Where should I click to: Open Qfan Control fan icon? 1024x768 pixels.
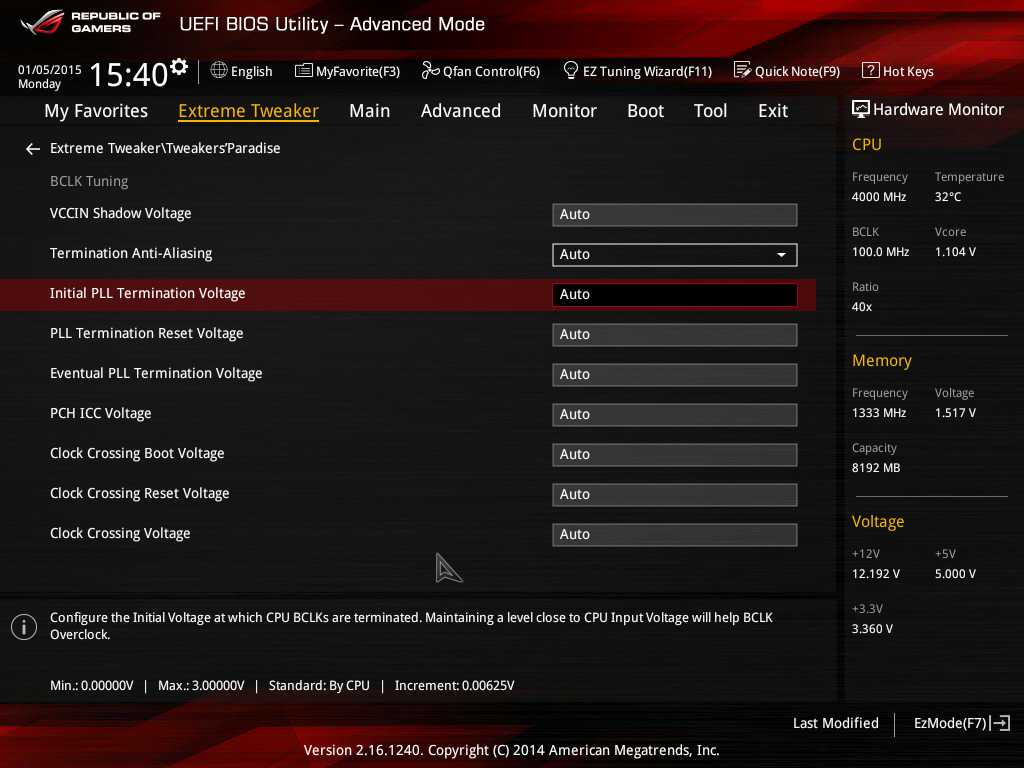[x=430, y=71]
